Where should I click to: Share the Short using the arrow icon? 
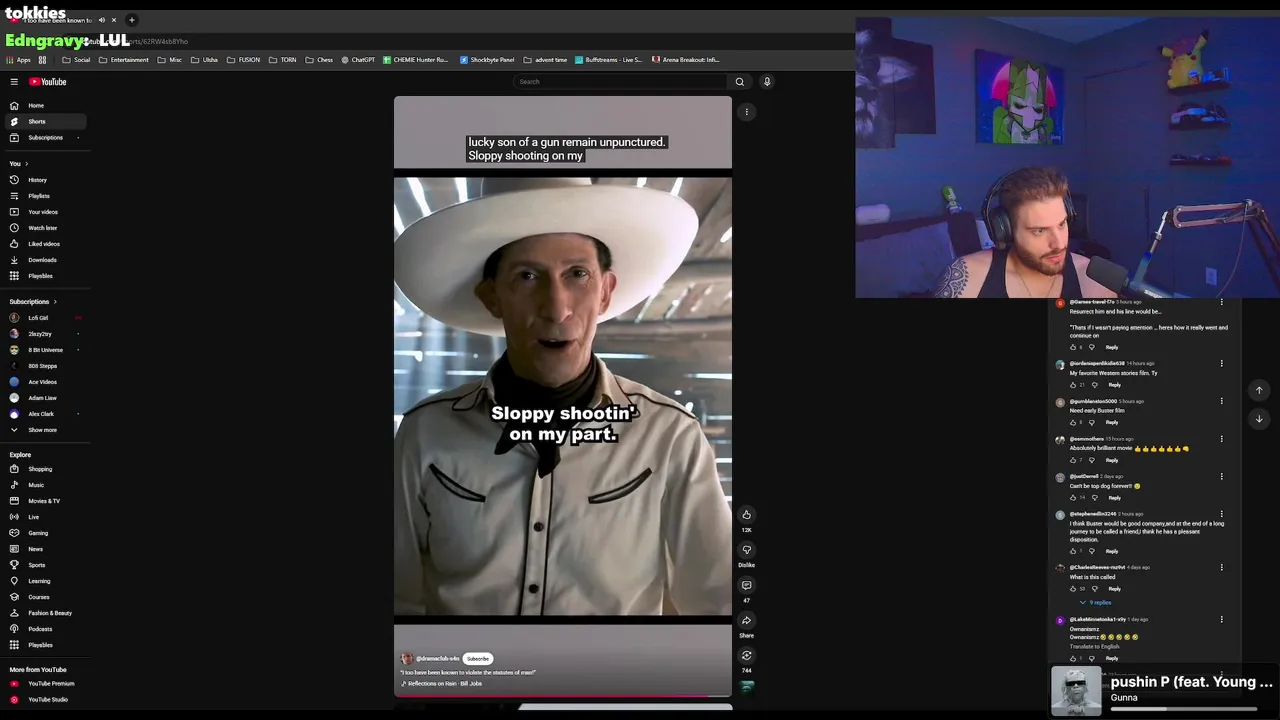click(x=746, y=620)
